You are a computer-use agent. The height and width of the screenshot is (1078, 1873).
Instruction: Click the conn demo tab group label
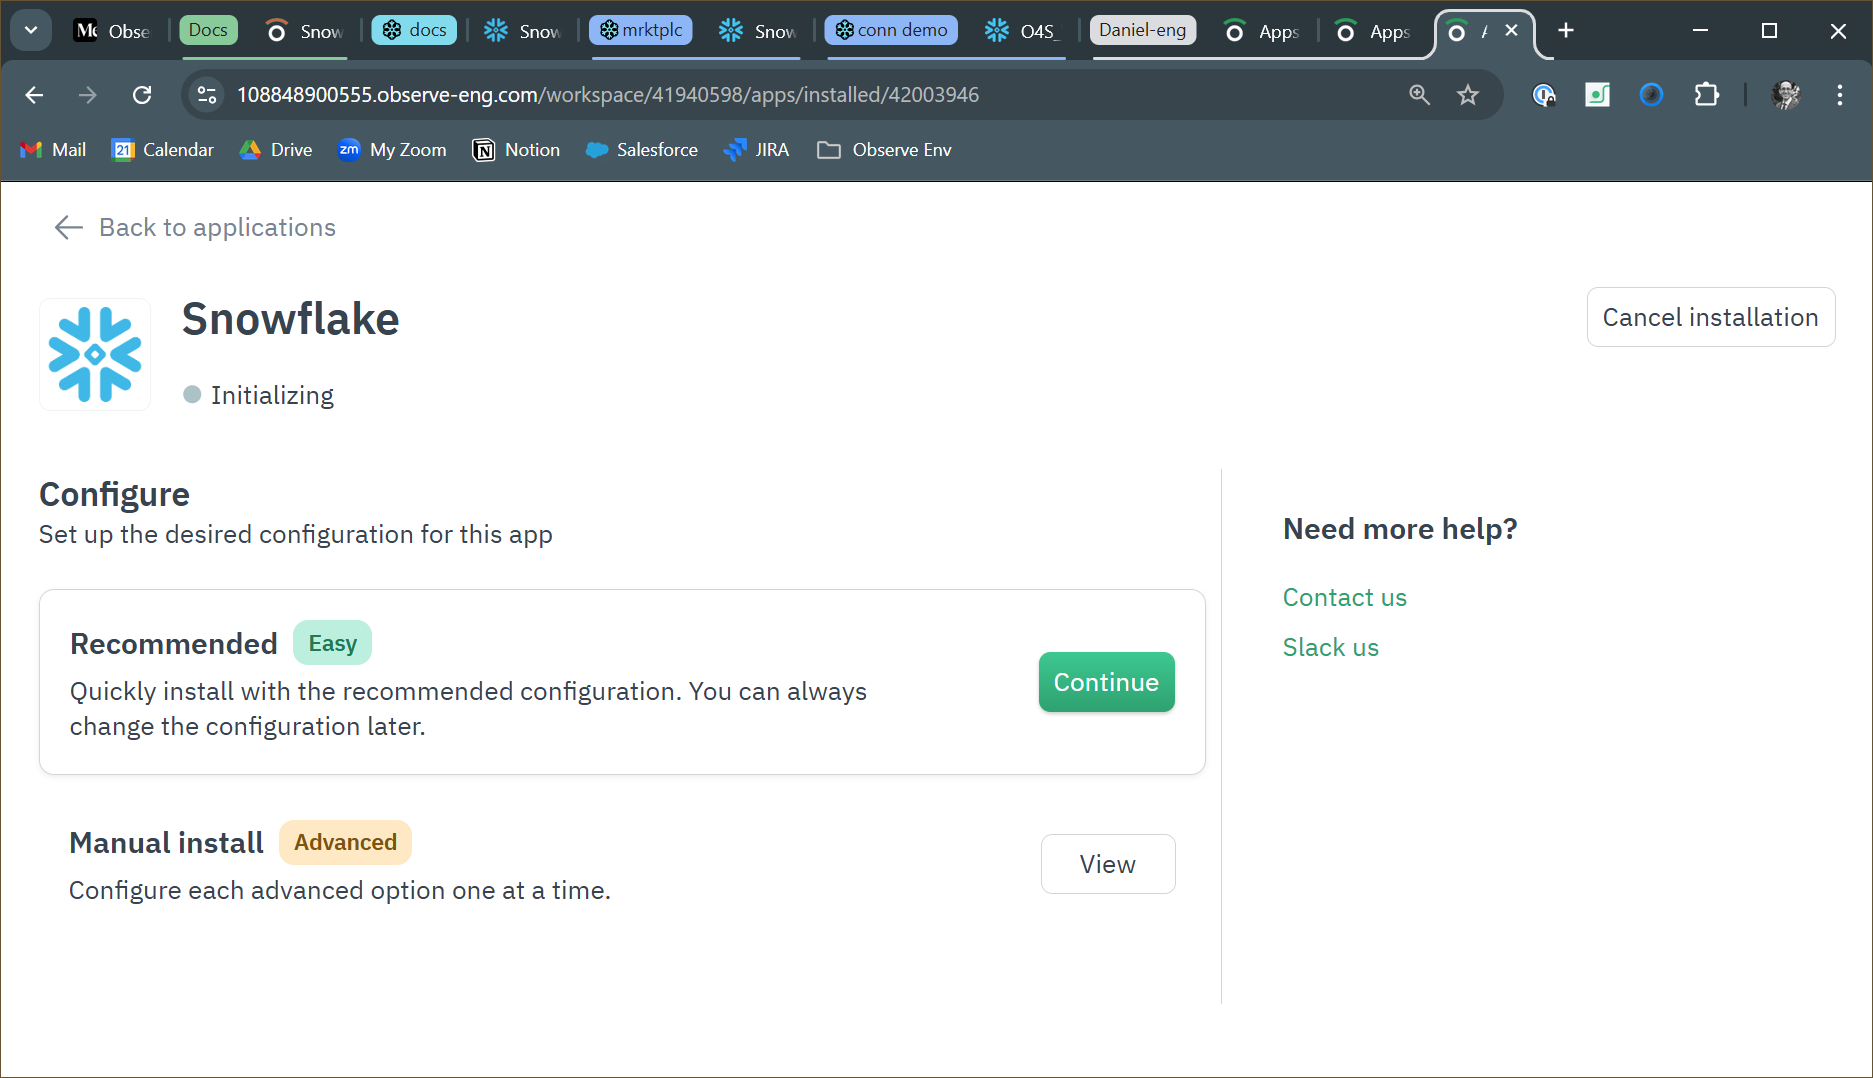click(x=891, y=30)
